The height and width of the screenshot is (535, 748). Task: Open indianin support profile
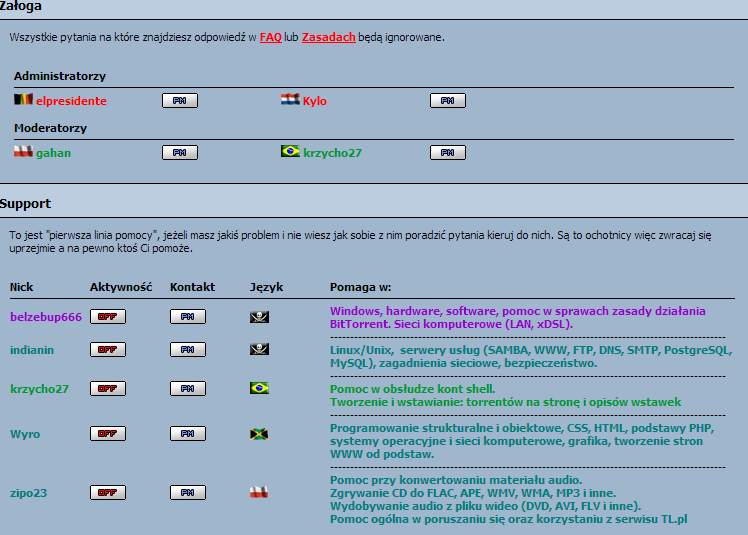click(32, 350)
